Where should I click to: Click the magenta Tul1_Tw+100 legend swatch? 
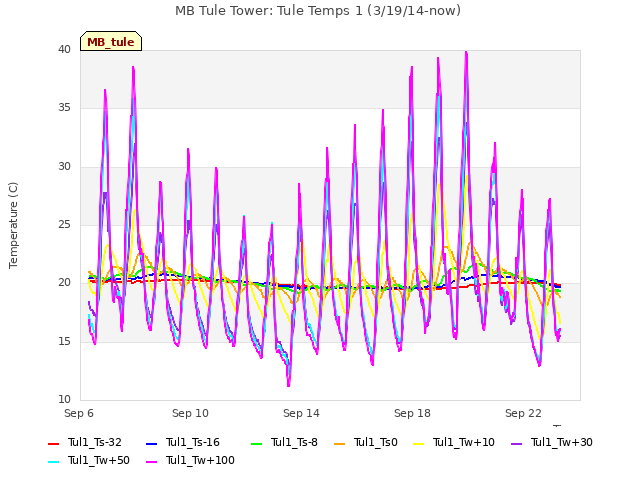click(151, 462)
